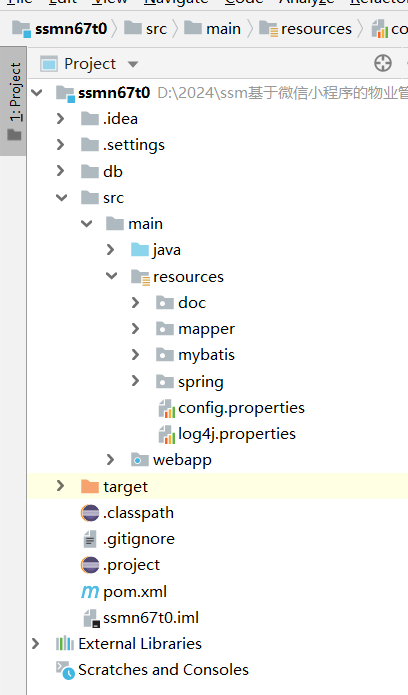408x695 pixels.
Task: Expand the target folder
Action: click(61, 486)
